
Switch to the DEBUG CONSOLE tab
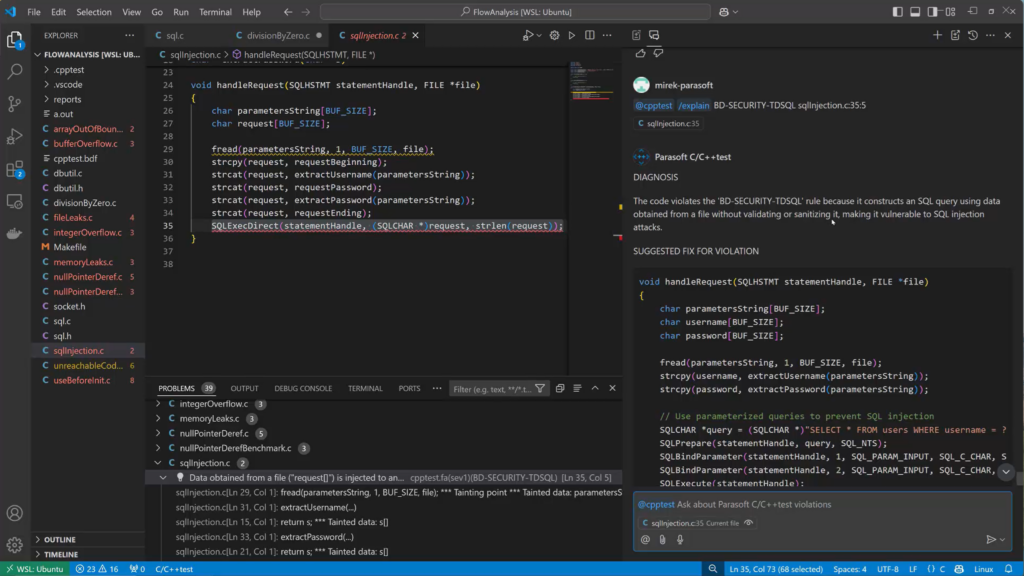[x=303, y=389]
